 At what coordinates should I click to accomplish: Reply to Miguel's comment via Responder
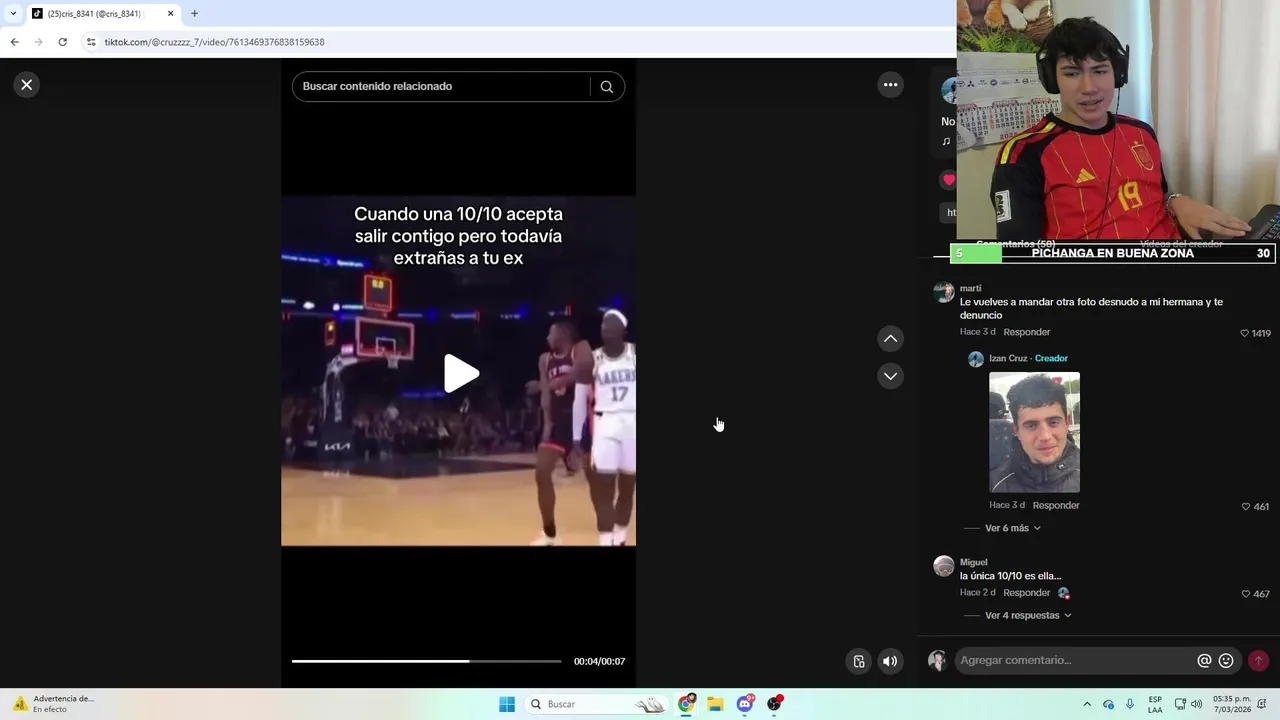coord(1027,593)
